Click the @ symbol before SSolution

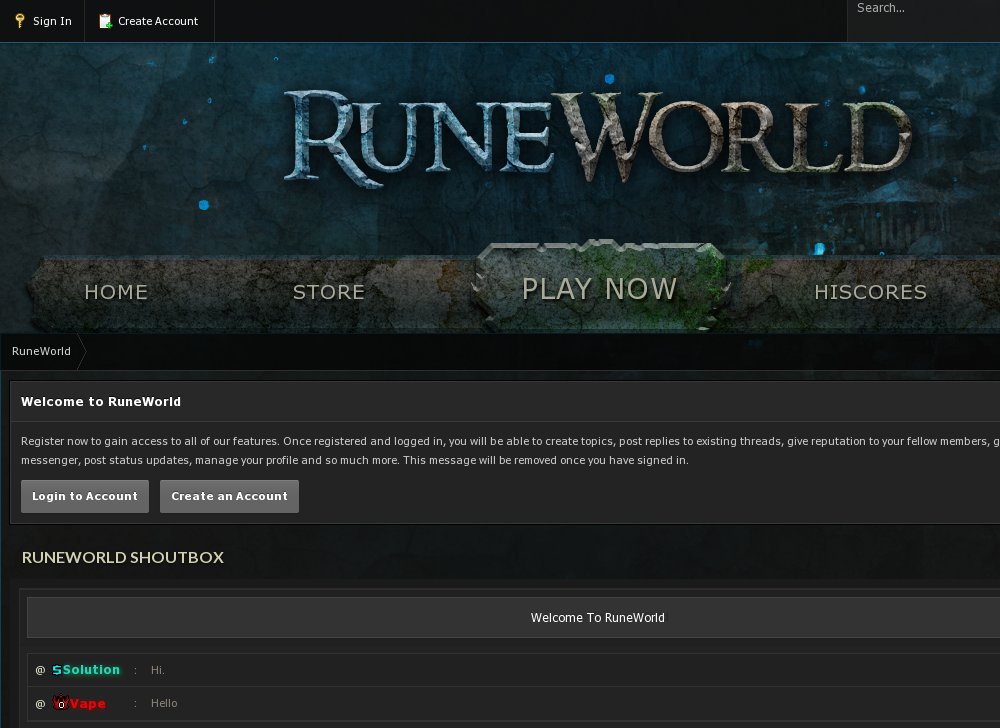coord(38,671)
